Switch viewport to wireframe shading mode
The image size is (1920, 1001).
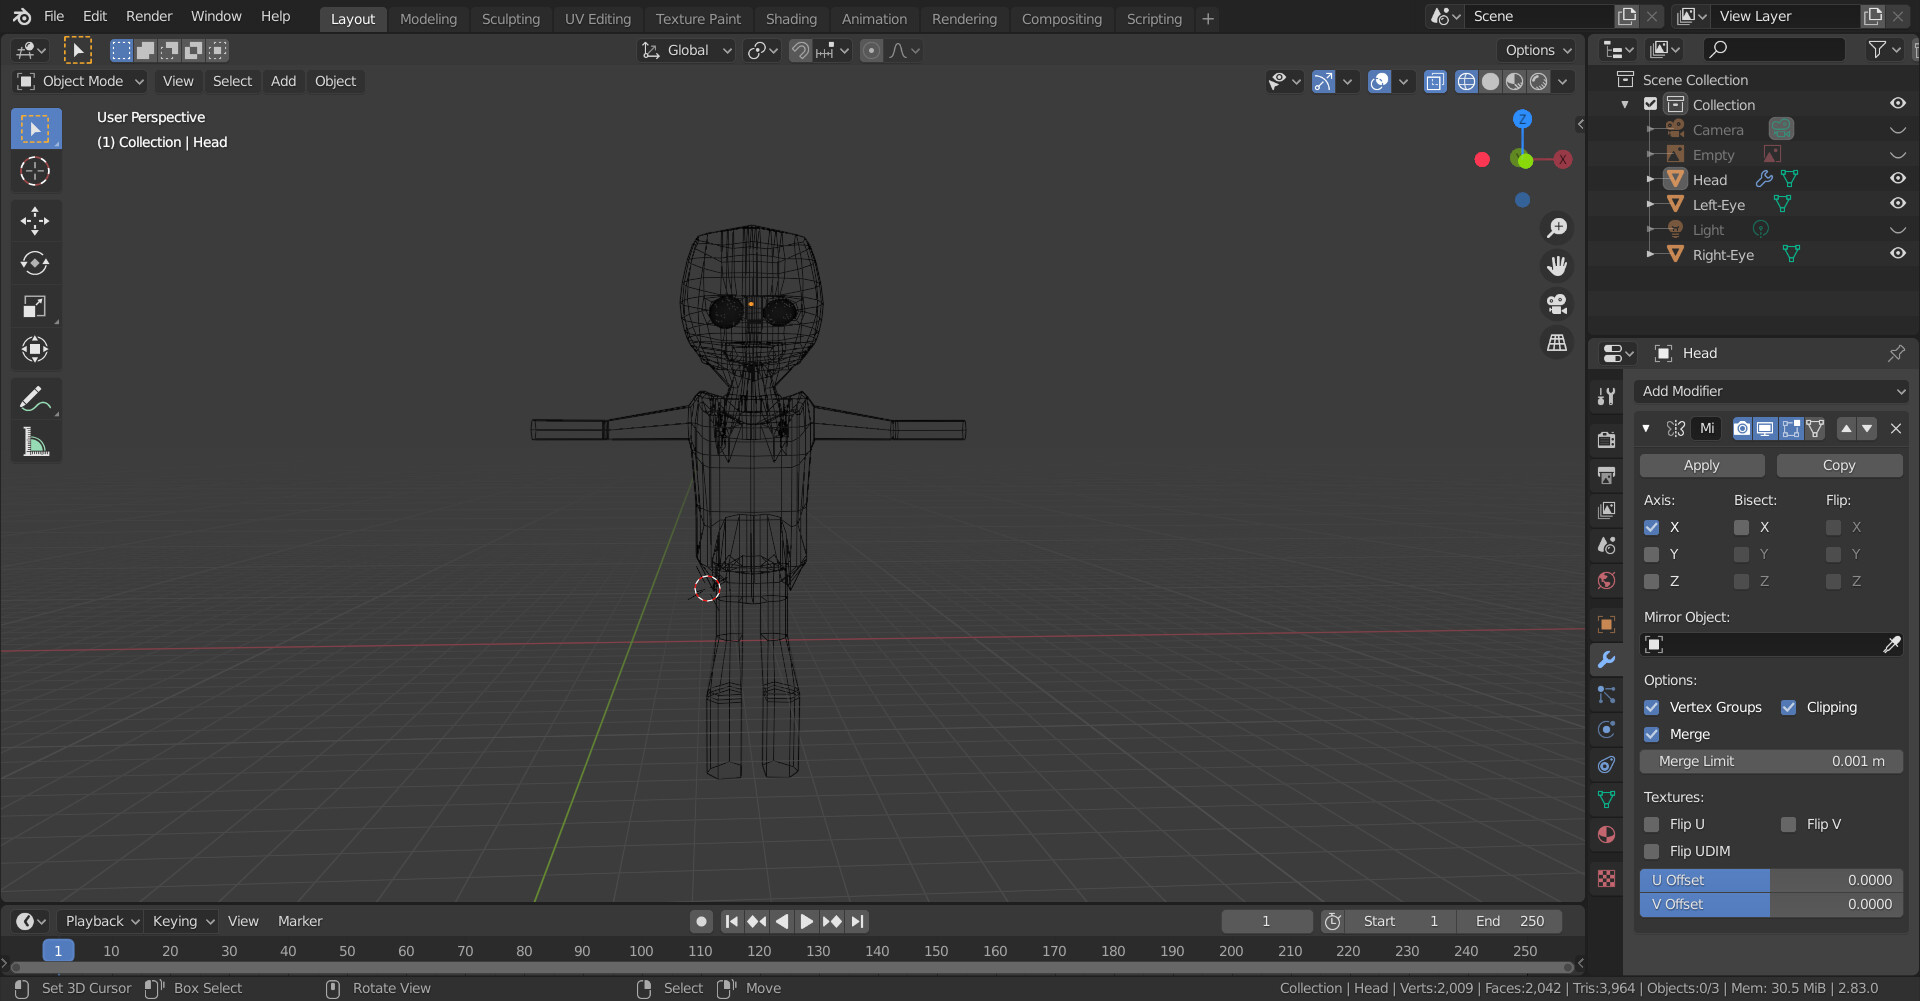[x=1466, y=81]
